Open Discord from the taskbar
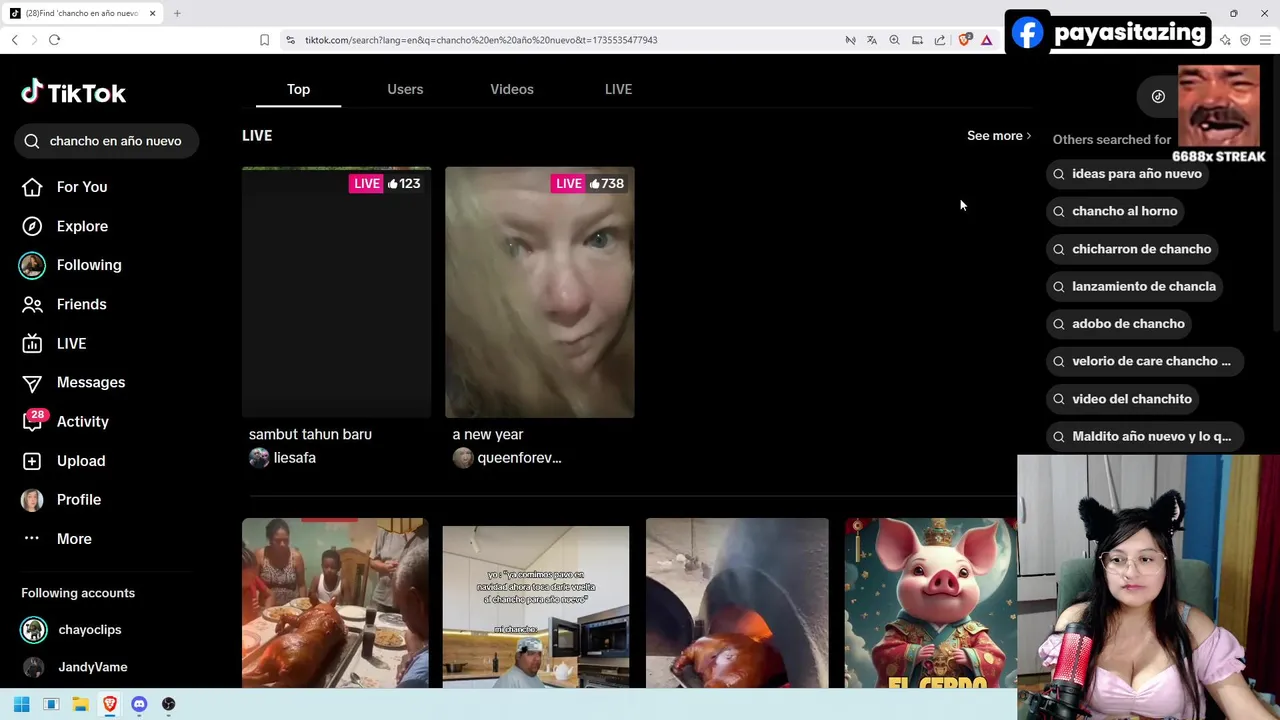 139,704
